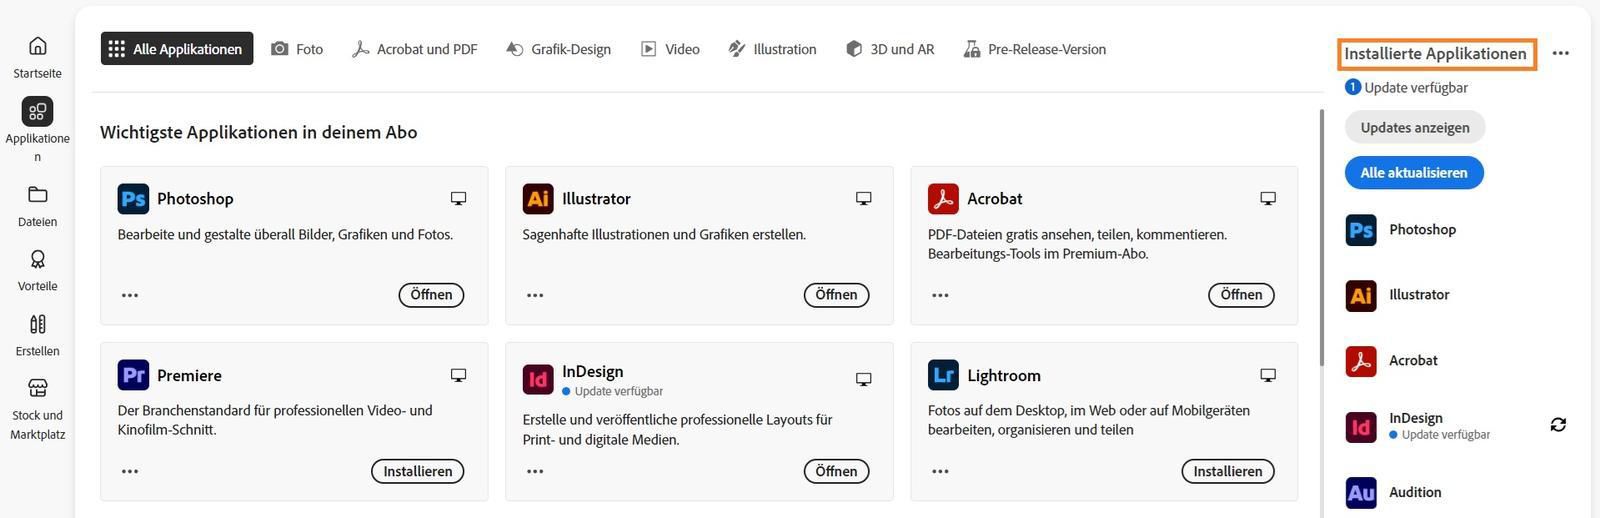The image size is (1600, 518).
Task: Click Audition name in installed list
Action: 1415,492
